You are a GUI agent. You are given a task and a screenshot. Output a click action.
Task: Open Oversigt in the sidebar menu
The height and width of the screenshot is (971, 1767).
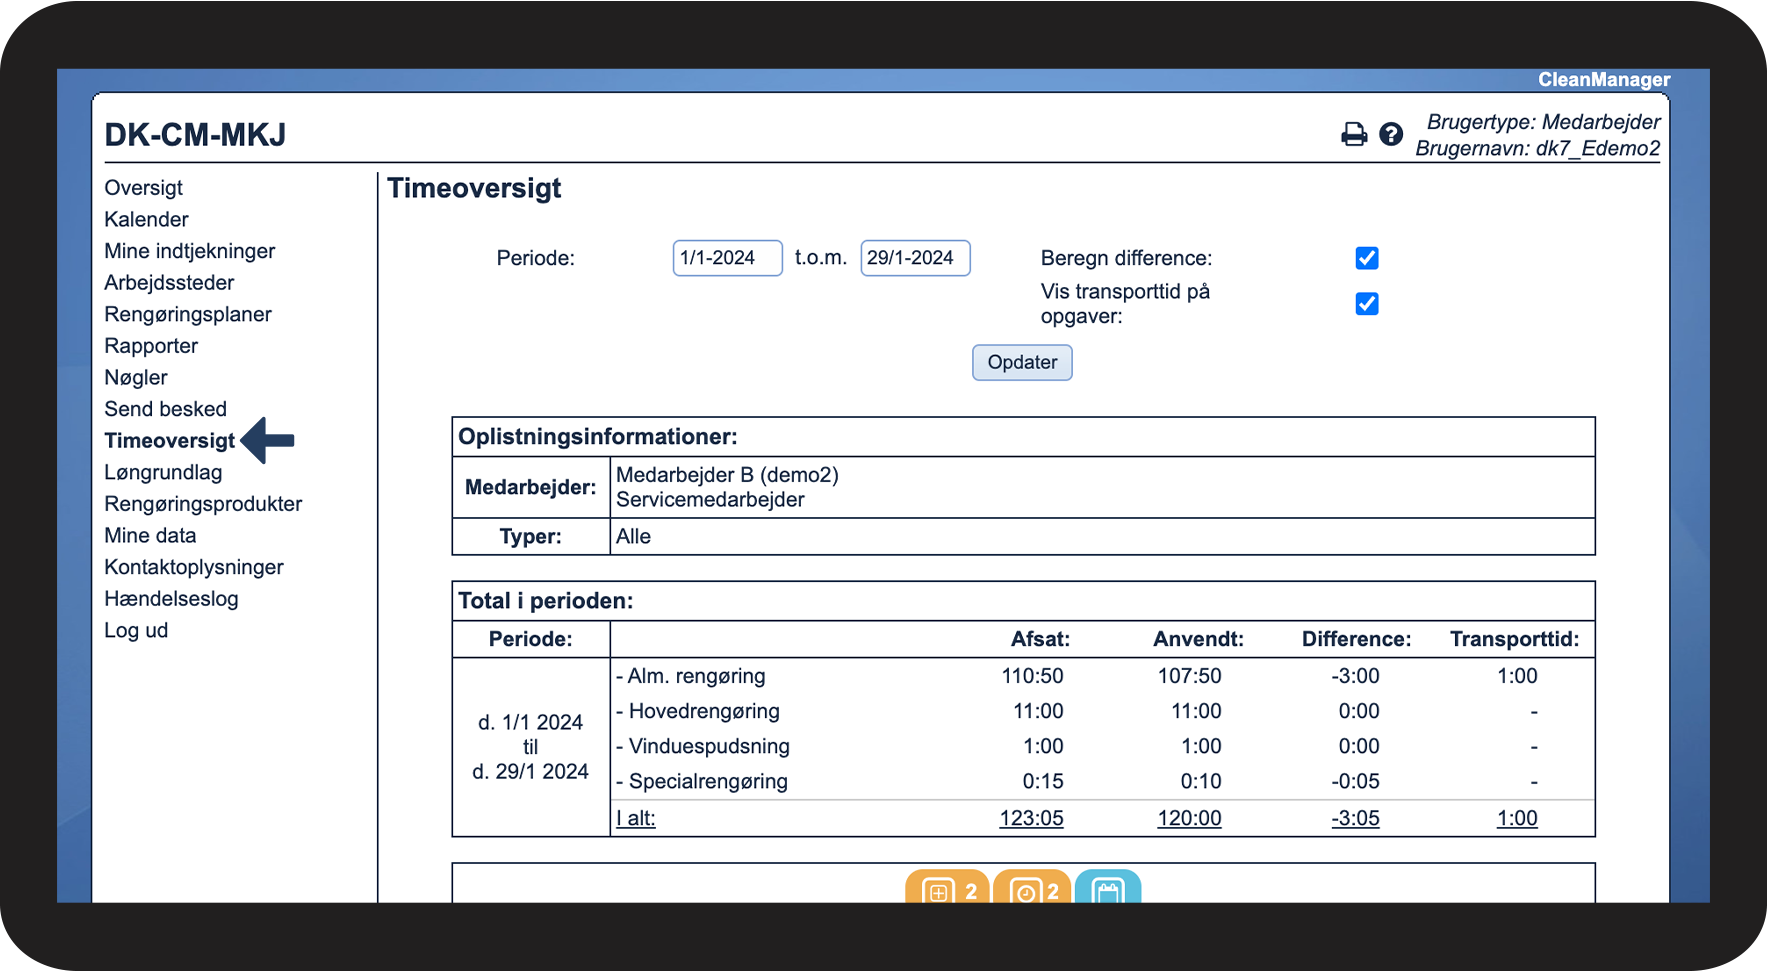pos(143,188)
